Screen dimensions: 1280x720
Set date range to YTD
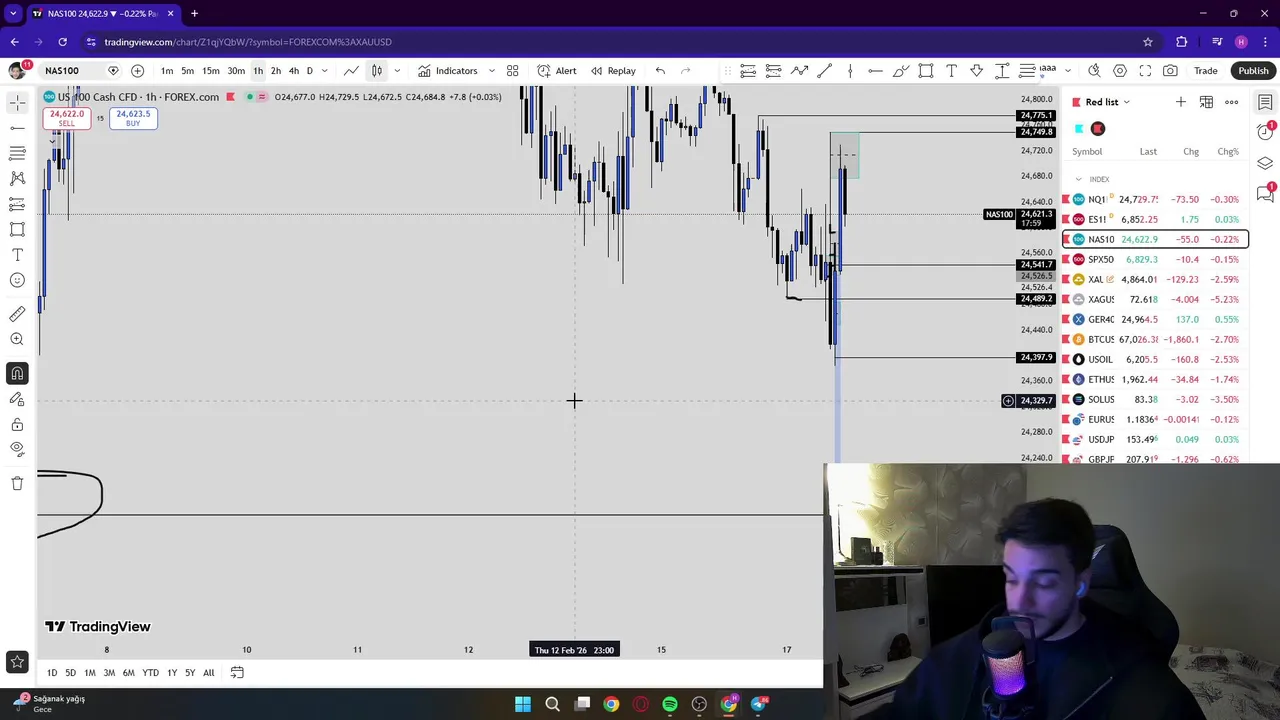pos(150,673)
